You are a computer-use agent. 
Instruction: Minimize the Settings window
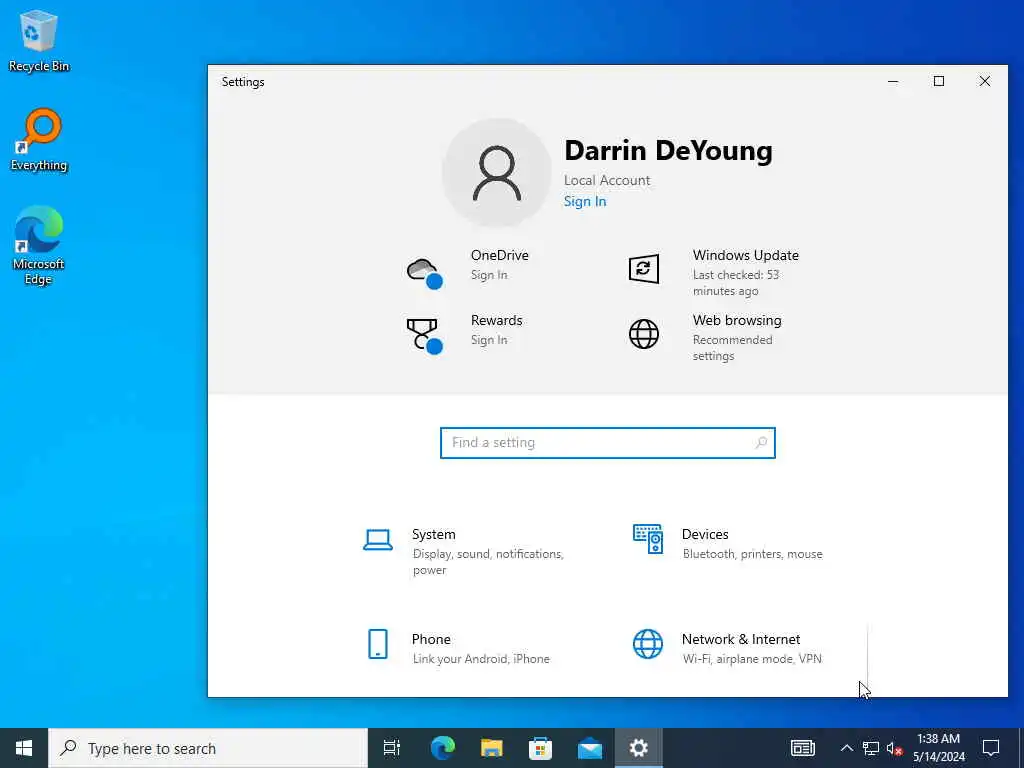[893, 82]
